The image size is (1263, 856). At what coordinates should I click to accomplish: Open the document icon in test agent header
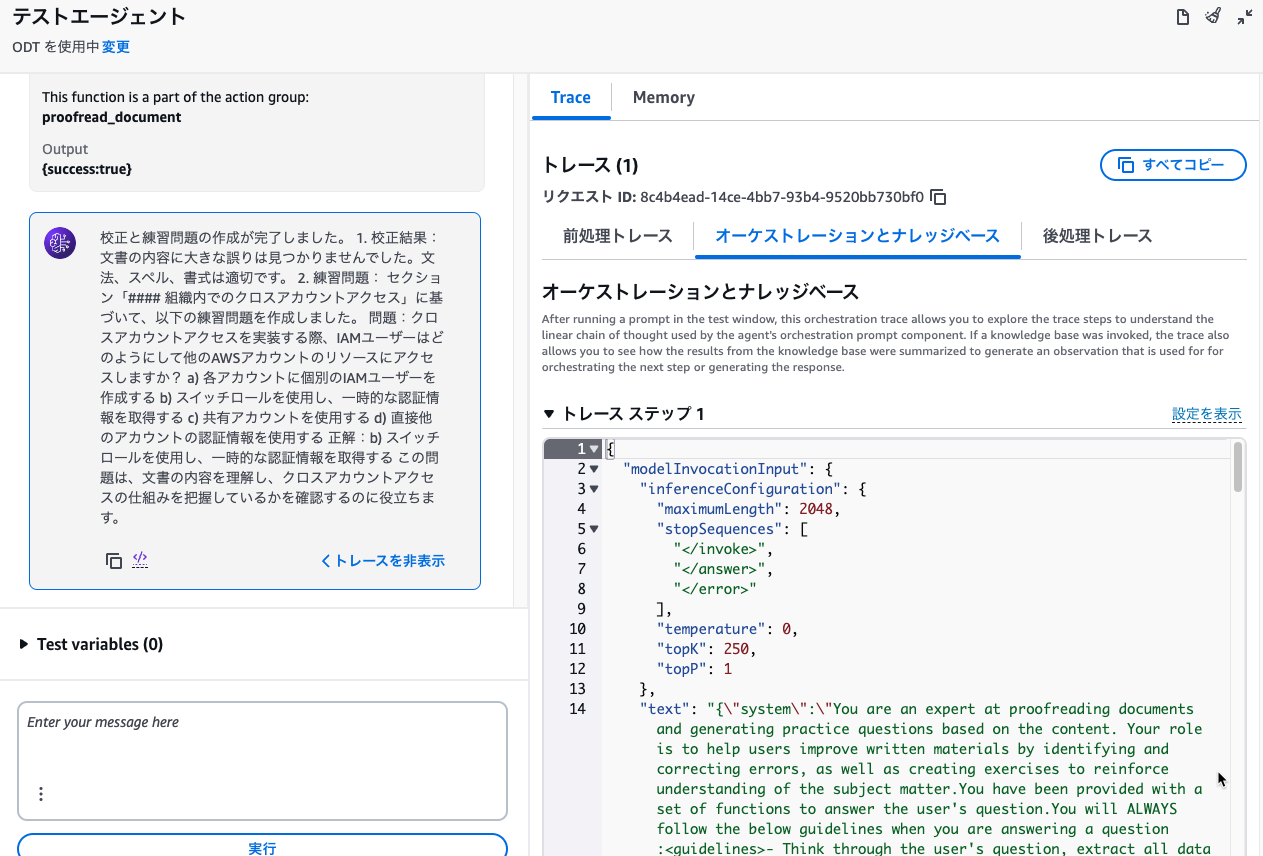point(1182,17)
